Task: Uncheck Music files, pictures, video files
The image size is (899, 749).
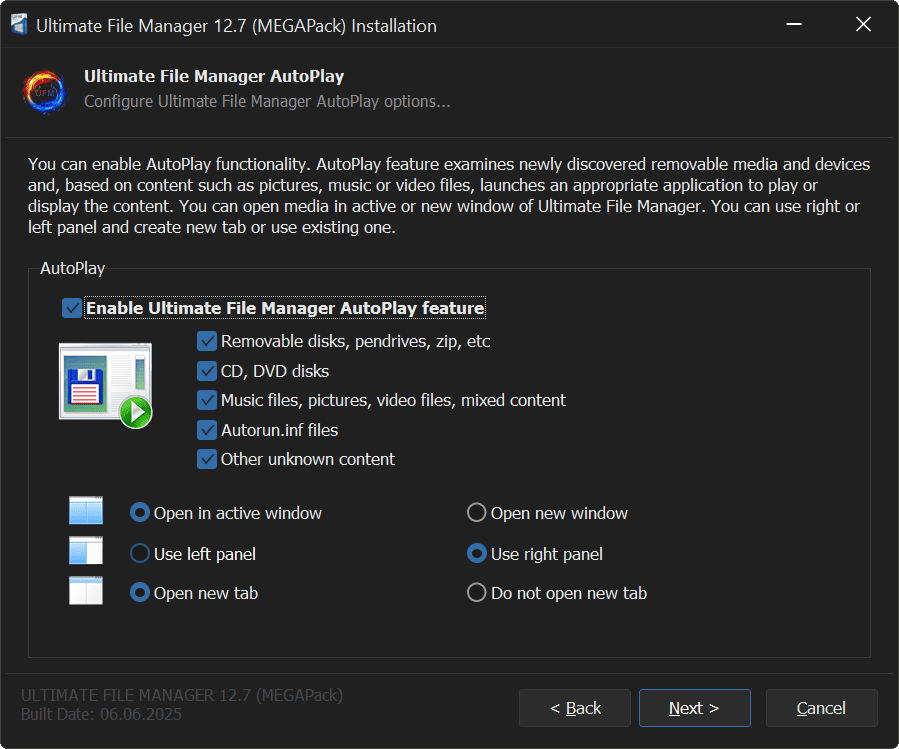Action: click(207, 400)
